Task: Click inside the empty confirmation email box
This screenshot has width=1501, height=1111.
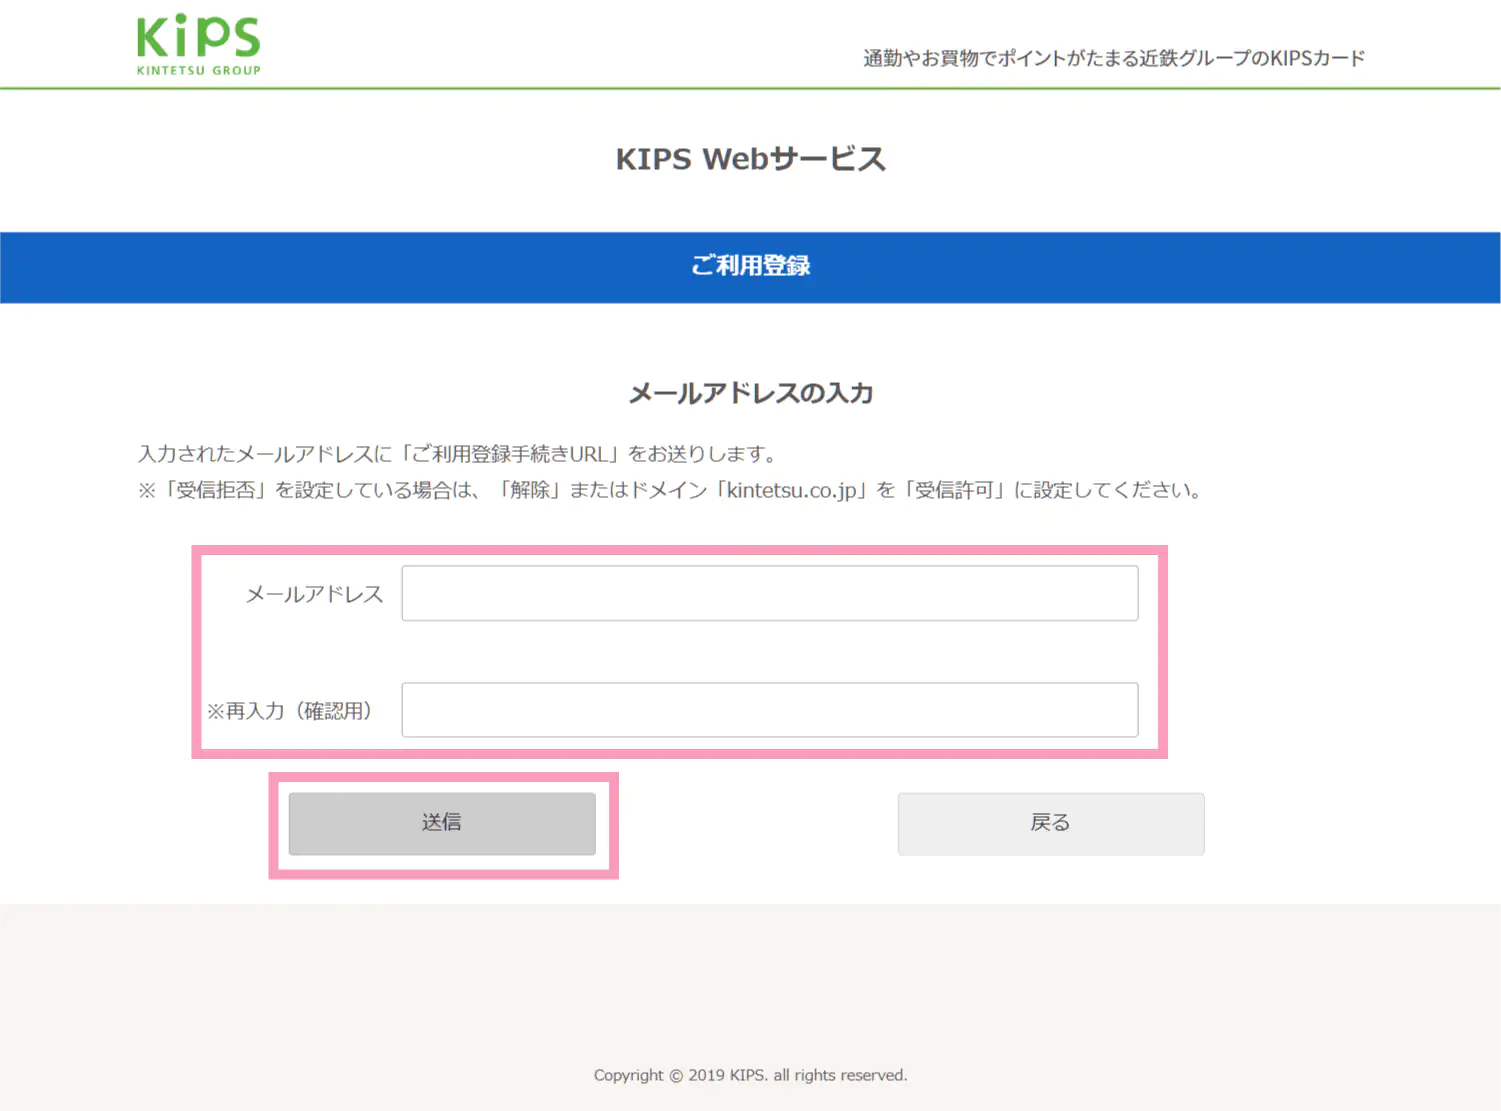Action: [769, 710]
